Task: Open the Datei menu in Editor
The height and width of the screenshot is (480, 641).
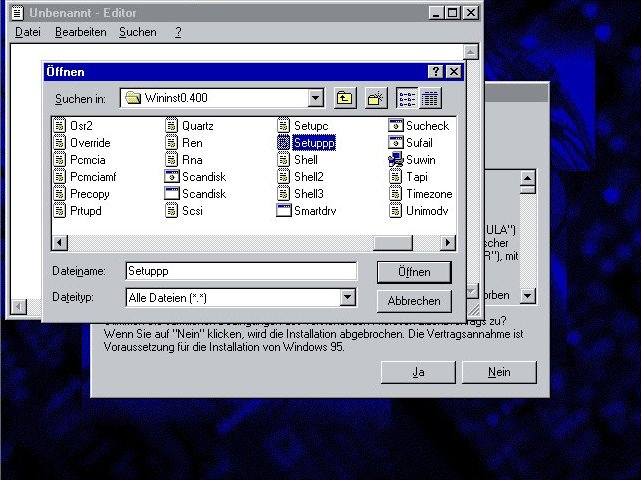Action: 28,32
